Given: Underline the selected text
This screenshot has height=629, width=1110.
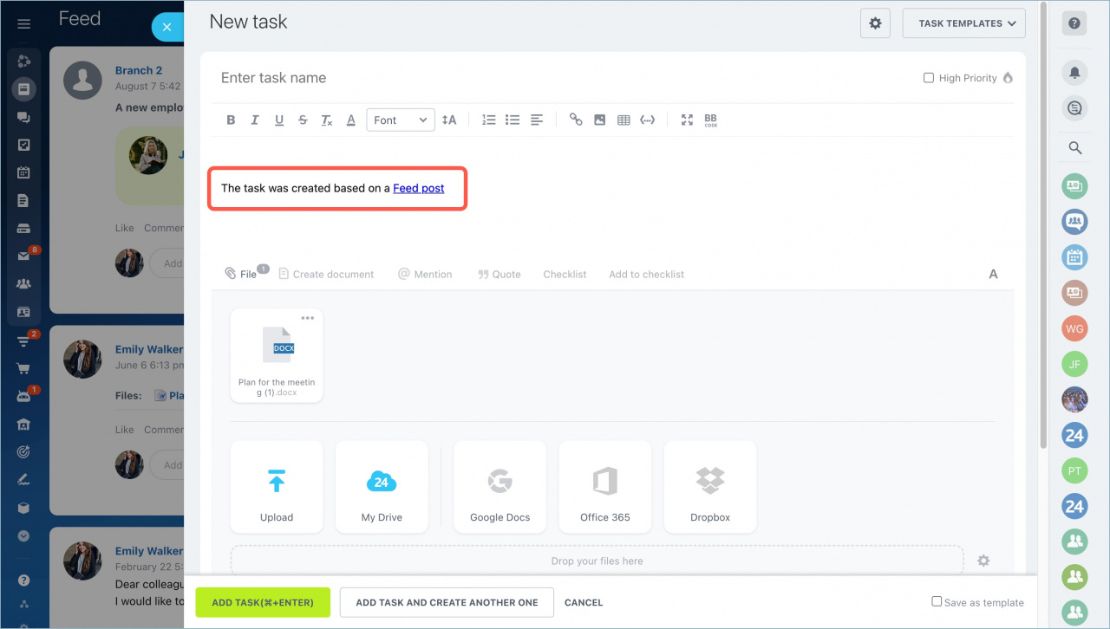Looking at the screenshot, I should (x=279, y=120).
